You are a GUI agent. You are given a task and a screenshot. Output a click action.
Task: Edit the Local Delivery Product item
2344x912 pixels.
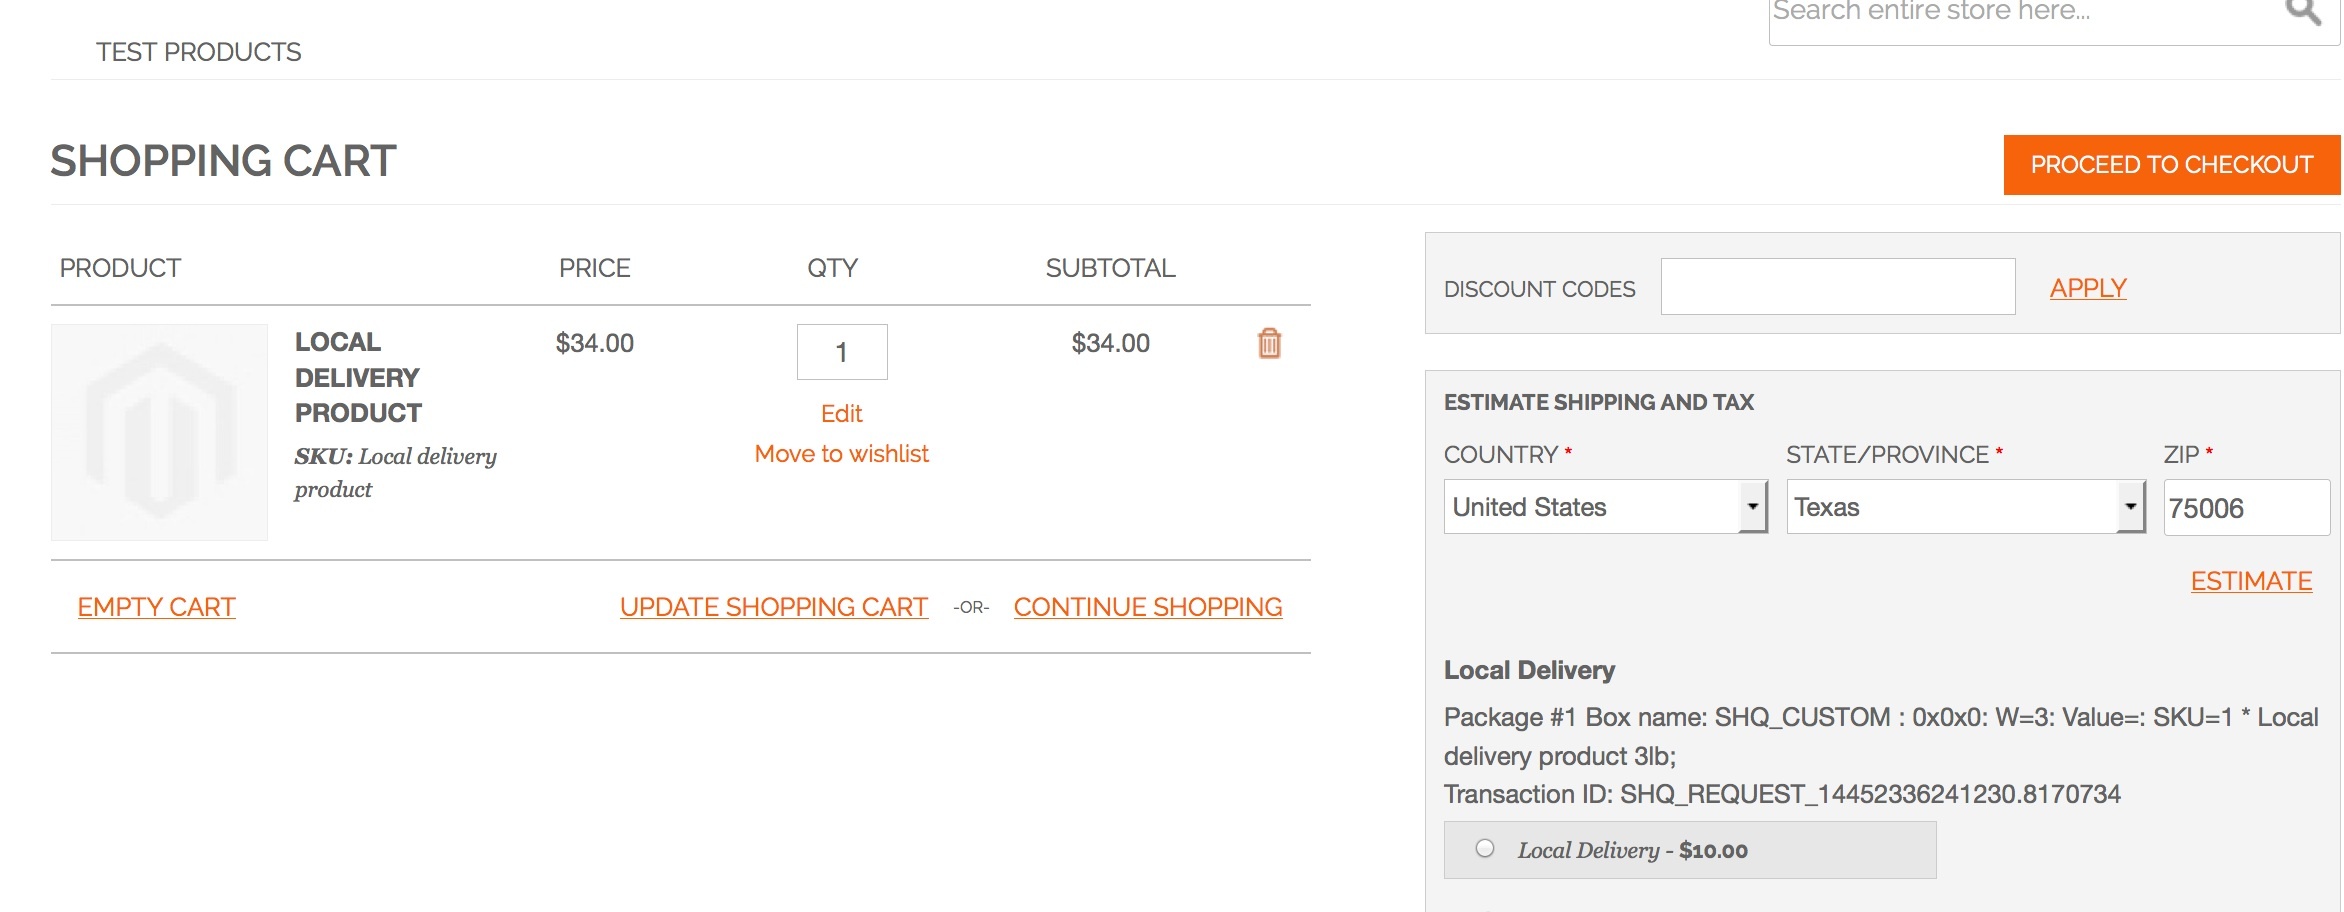pyautogui.click(x=841, y=414)
